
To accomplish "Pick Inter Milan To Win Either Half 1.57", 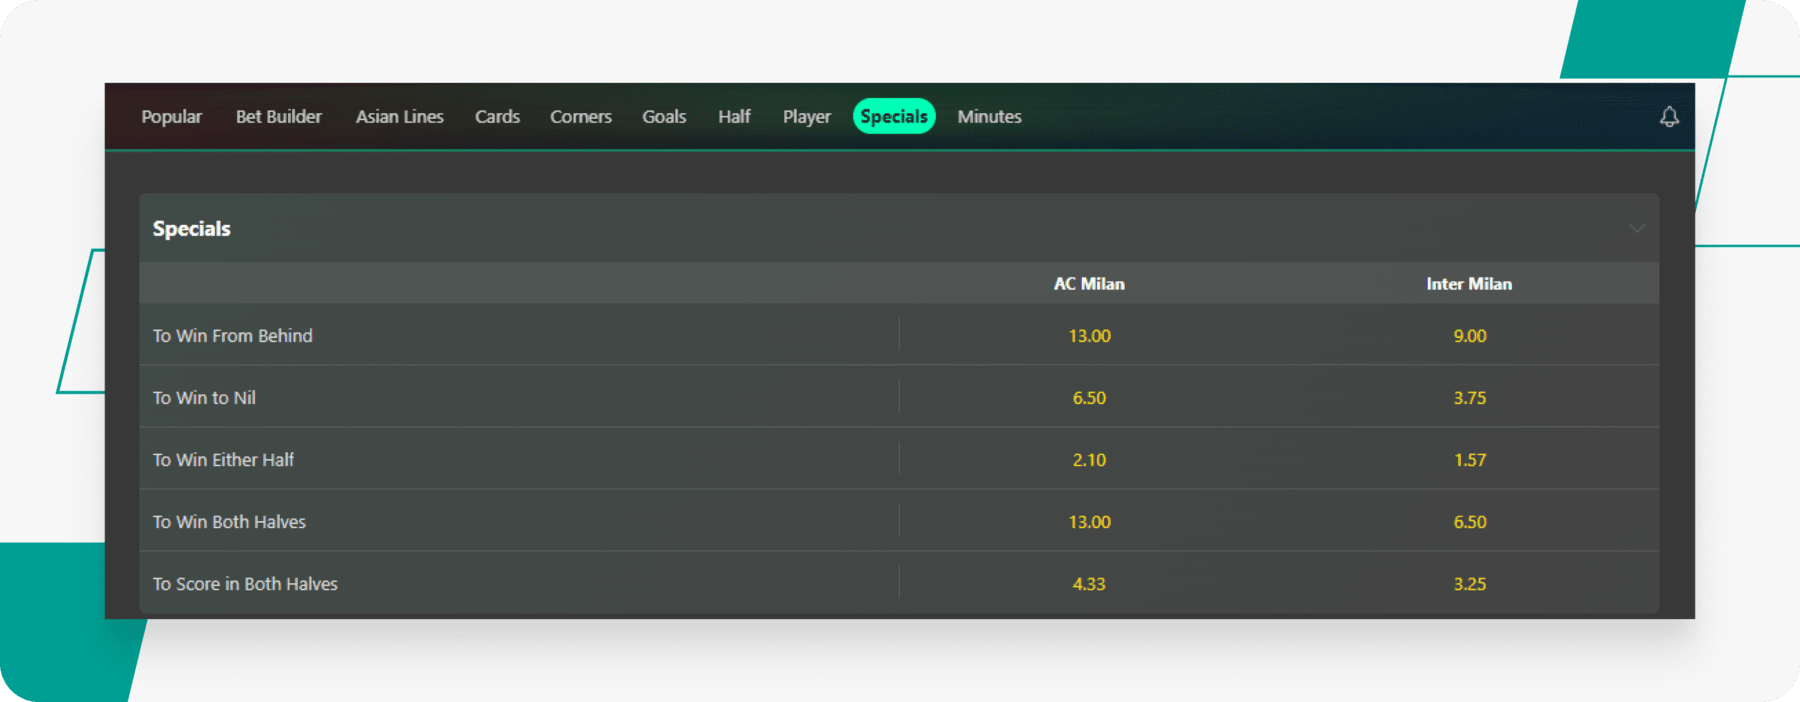I will click(1470, 460).
